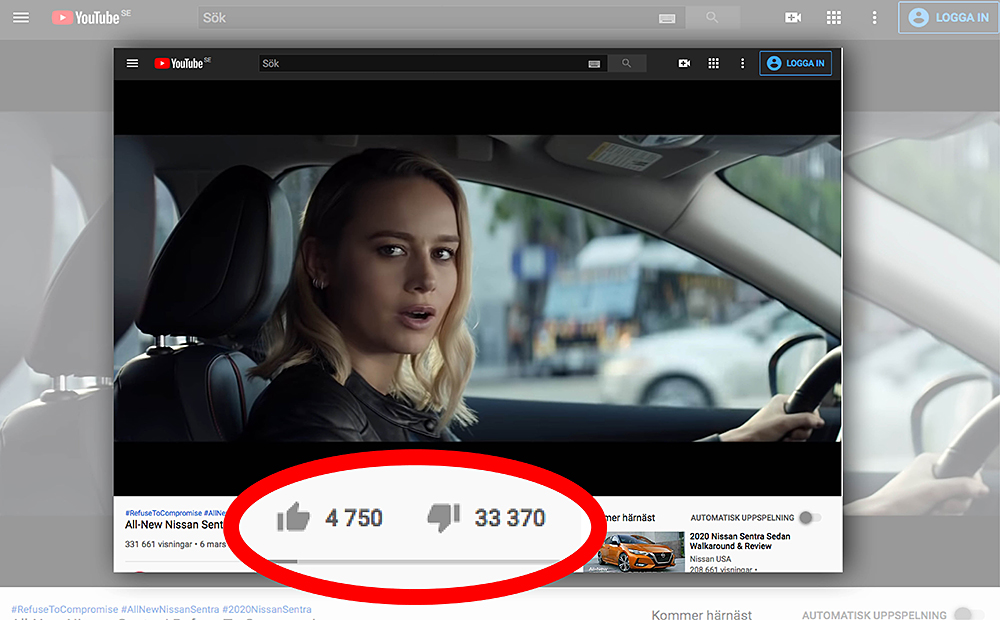
Task: Open three-dot settings menu on outer gray header
Action: pyautogui.click(x=874, y=18)
